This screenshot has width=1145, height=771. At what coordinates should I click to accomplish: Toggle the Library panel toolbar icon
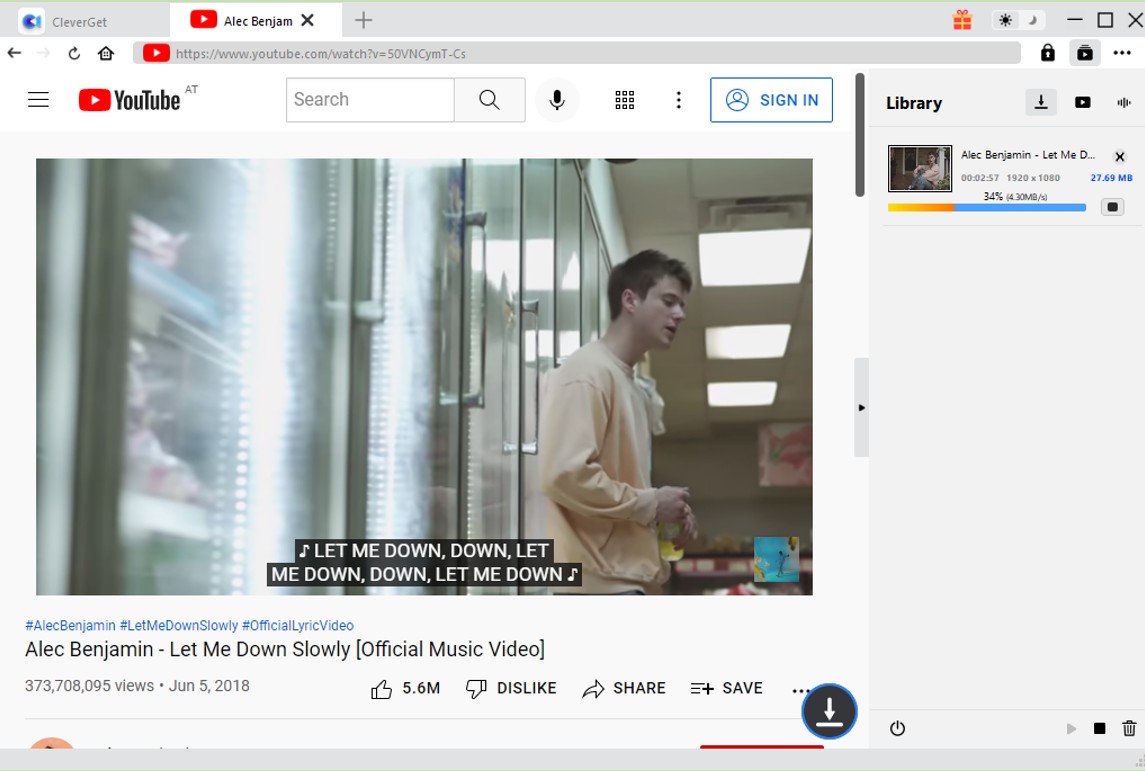click(x=1084, y=53)
